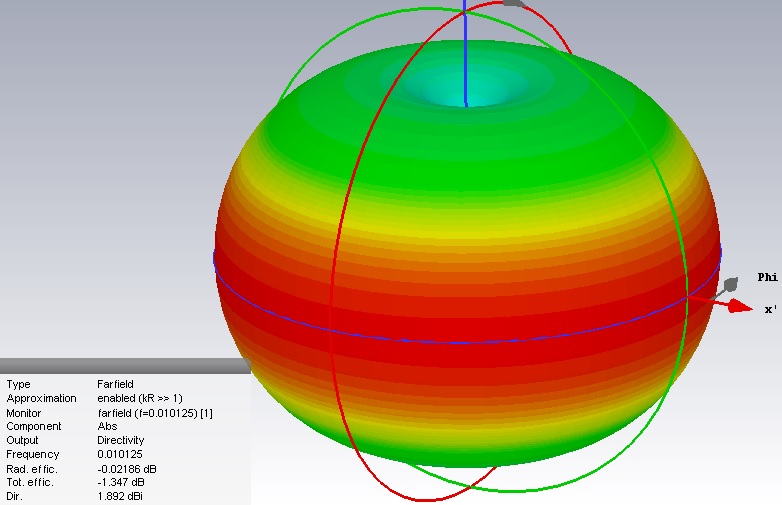Click the 'Approximation' label
Screen dimensions: 782x505
[41, 398]
